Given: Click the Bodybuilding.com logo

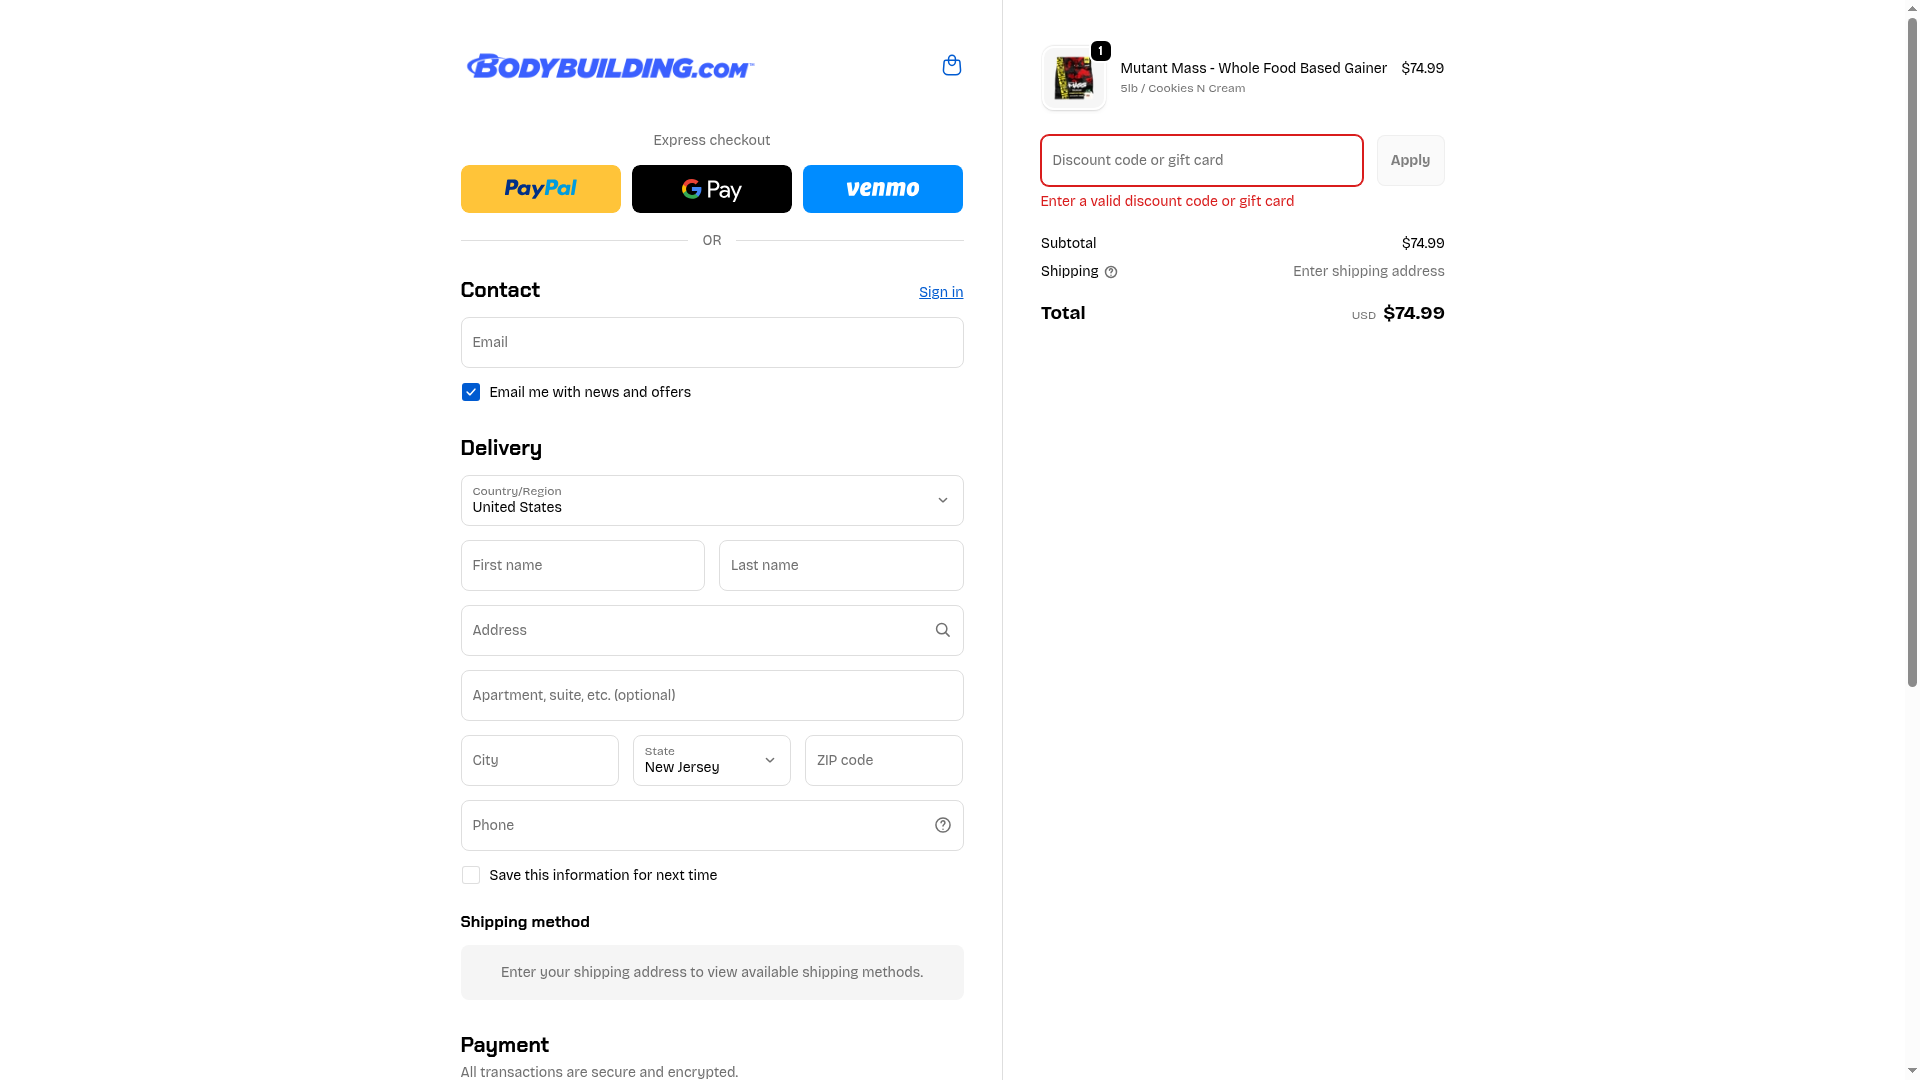Looking at the screenshot, I should point(610,66).
